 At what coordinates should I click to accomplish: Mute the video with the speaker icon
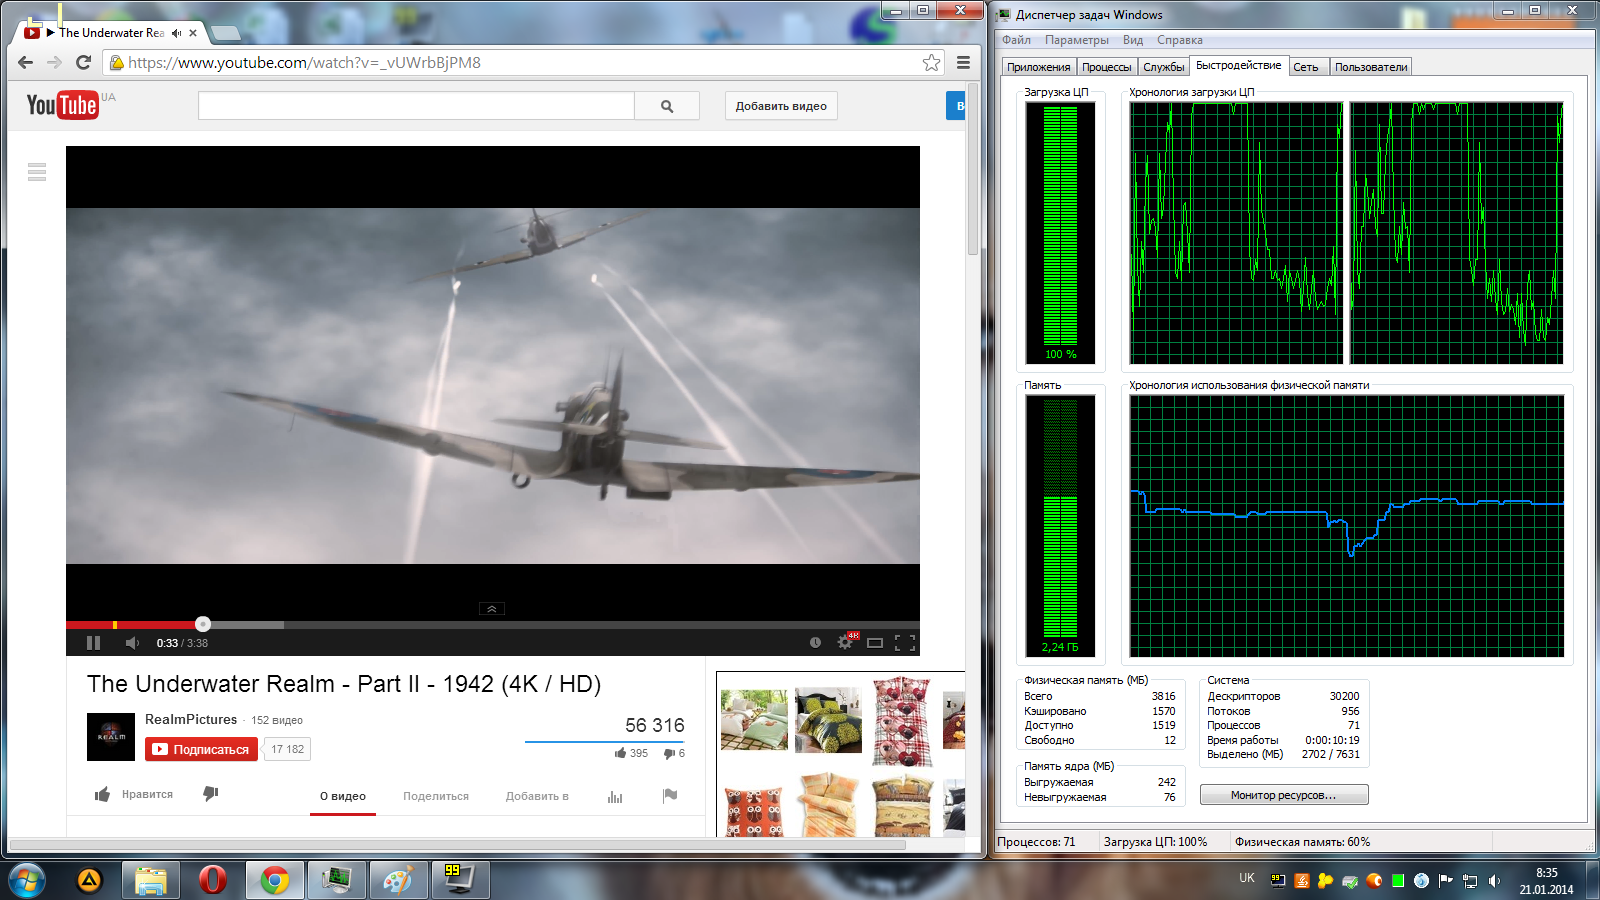point(132,643)
